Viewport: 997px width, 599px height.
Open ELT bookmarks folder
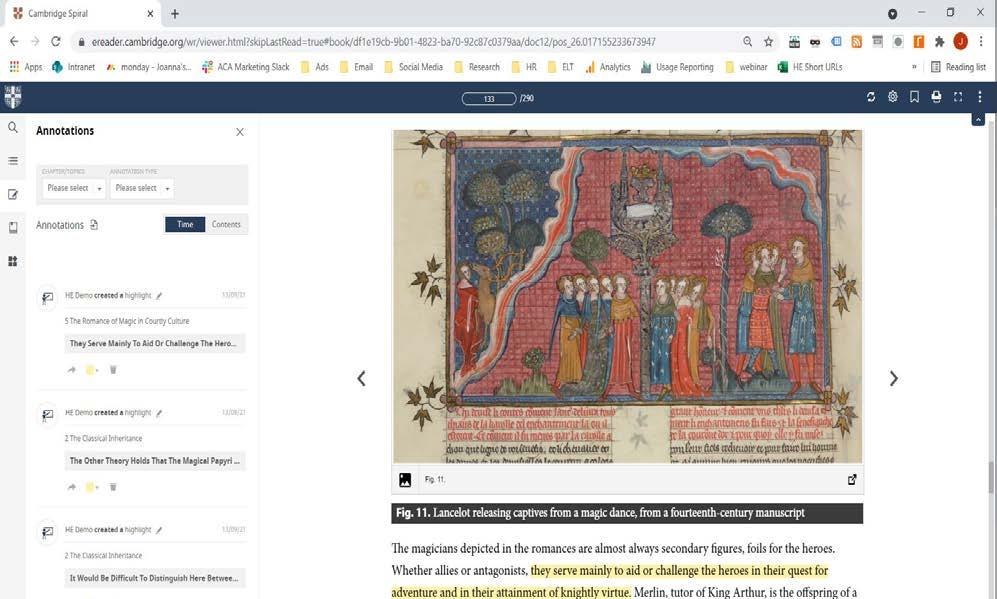click(x=560, y=67)
